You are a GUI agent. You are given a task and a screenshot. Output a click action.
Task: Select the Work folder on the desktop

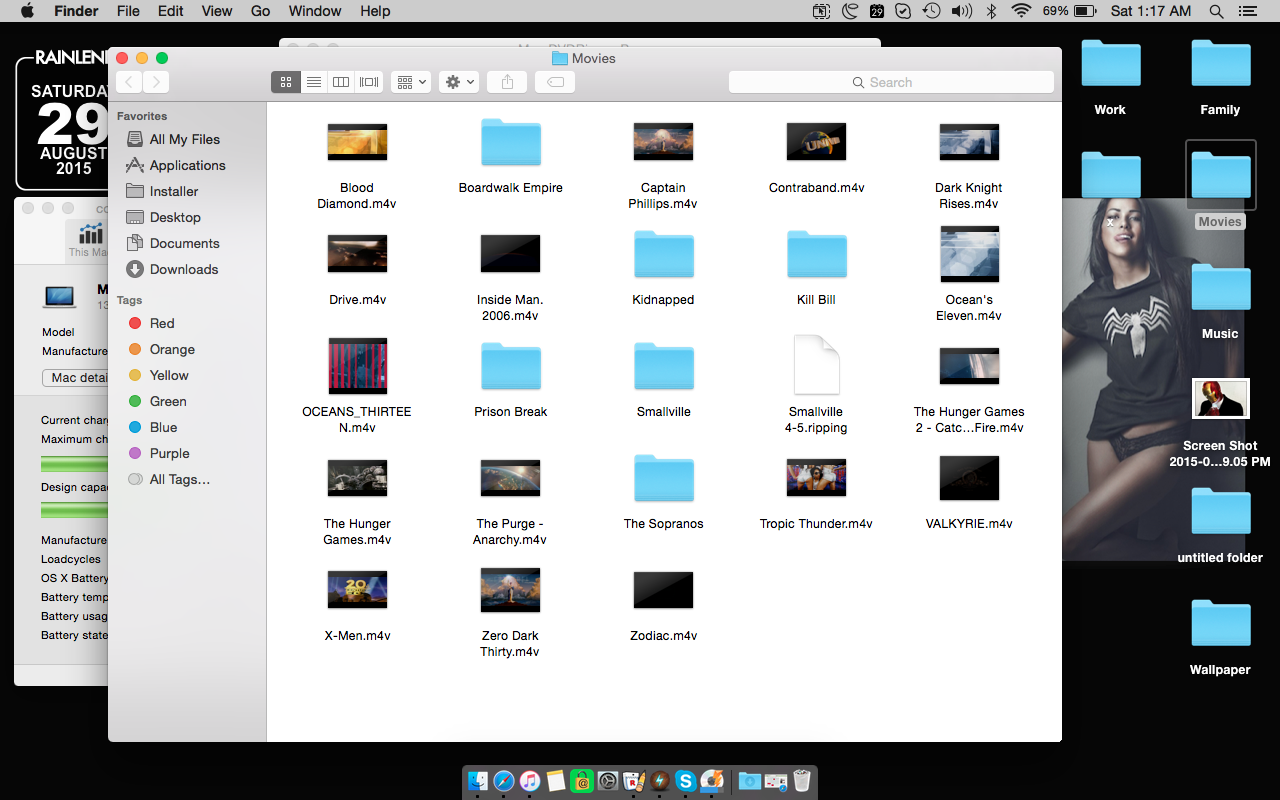tap(1110, 63)
